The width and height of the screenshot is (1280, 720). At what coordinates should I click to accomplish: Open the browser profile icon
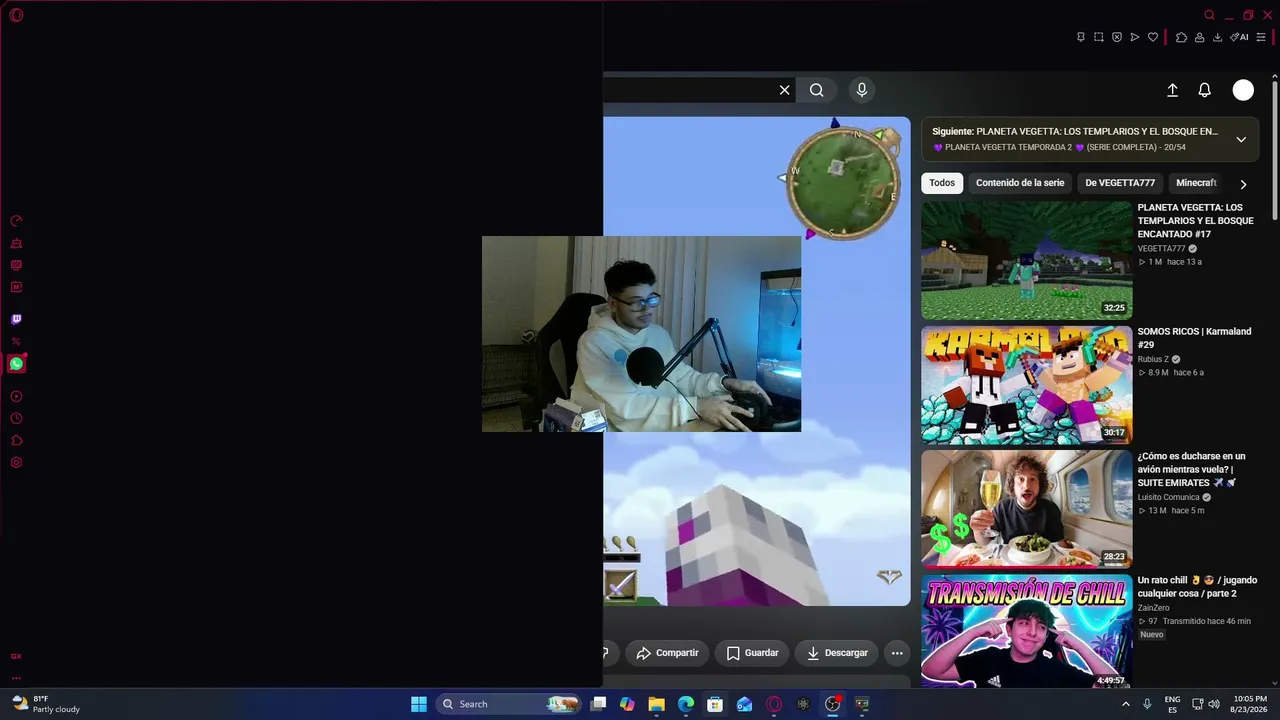coord(1199,37)
